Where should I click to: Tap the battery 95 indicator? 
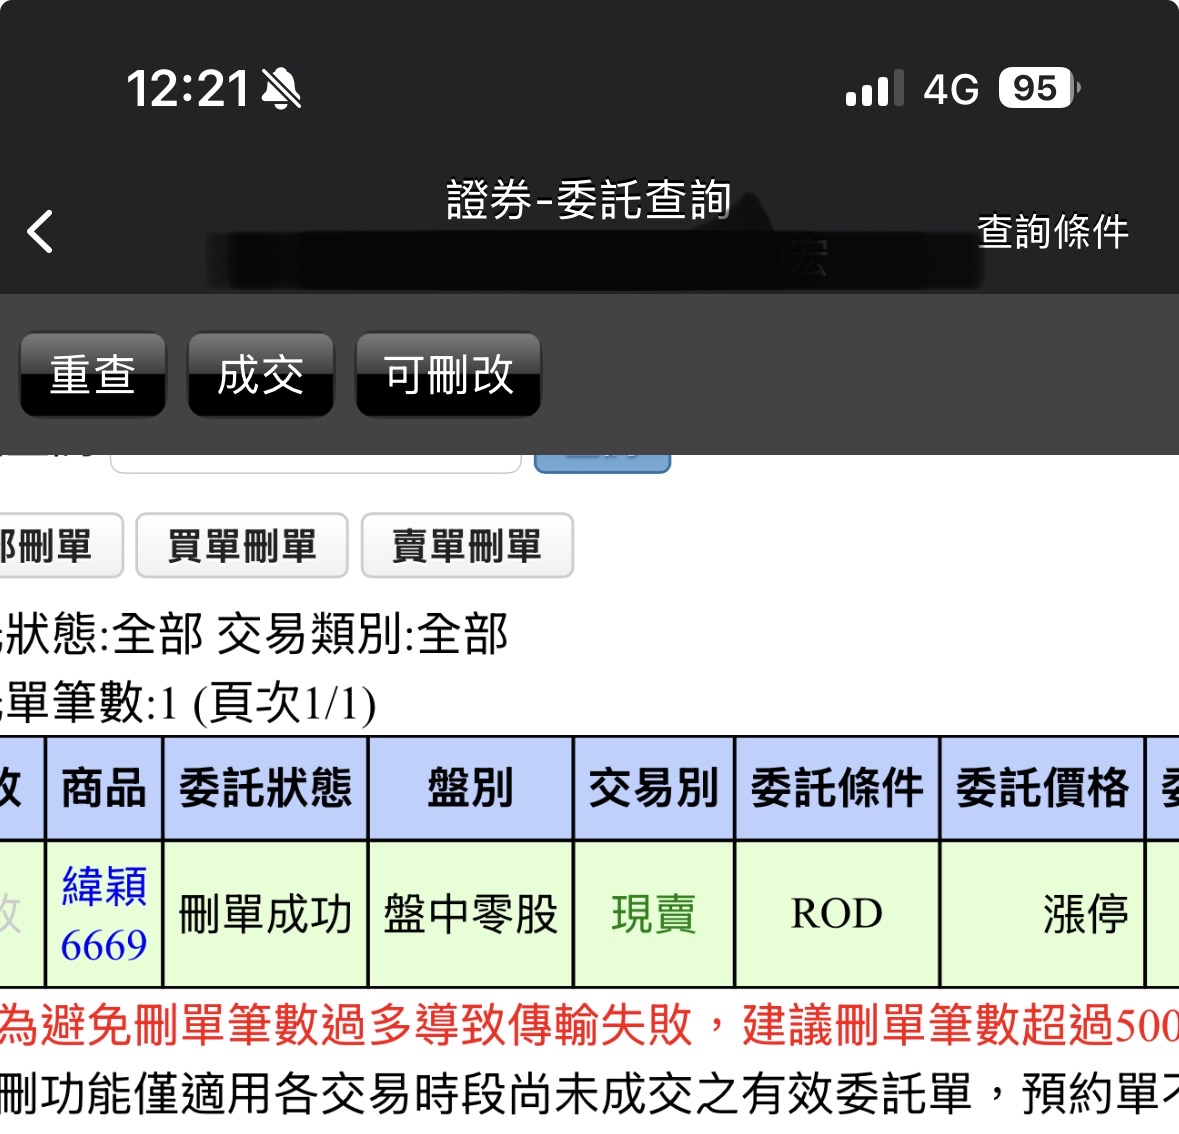(1035, 89)
